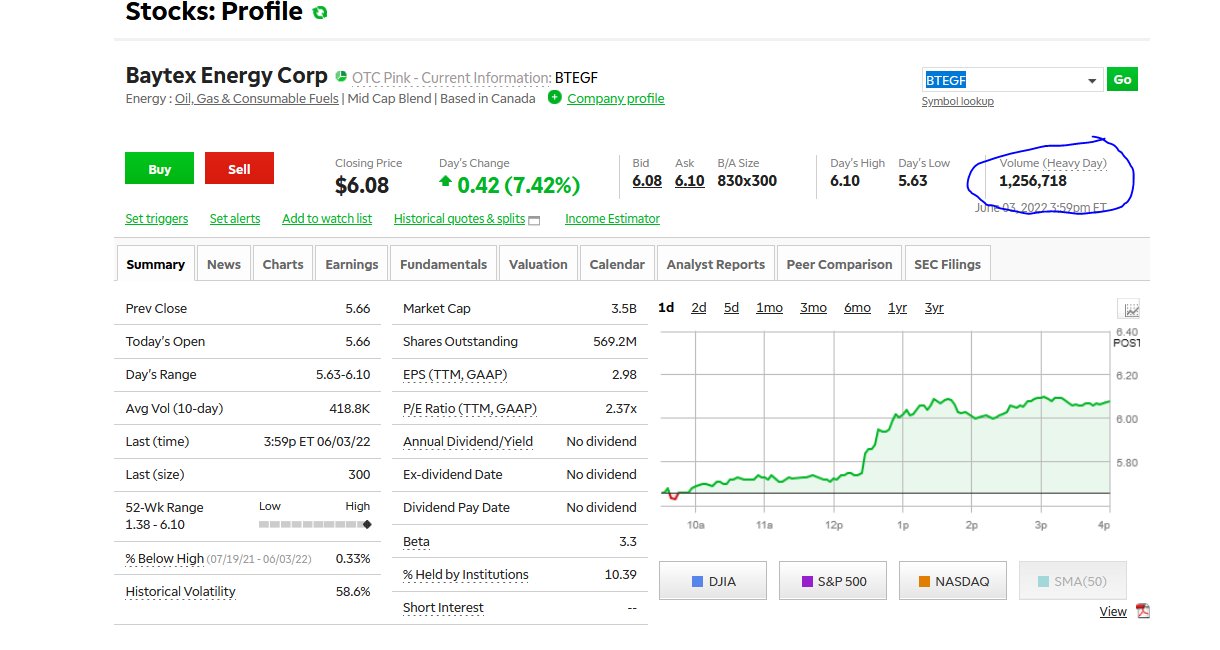Select the 1mo chart range
The image size is (1220, 650).
tap(769, 308)
